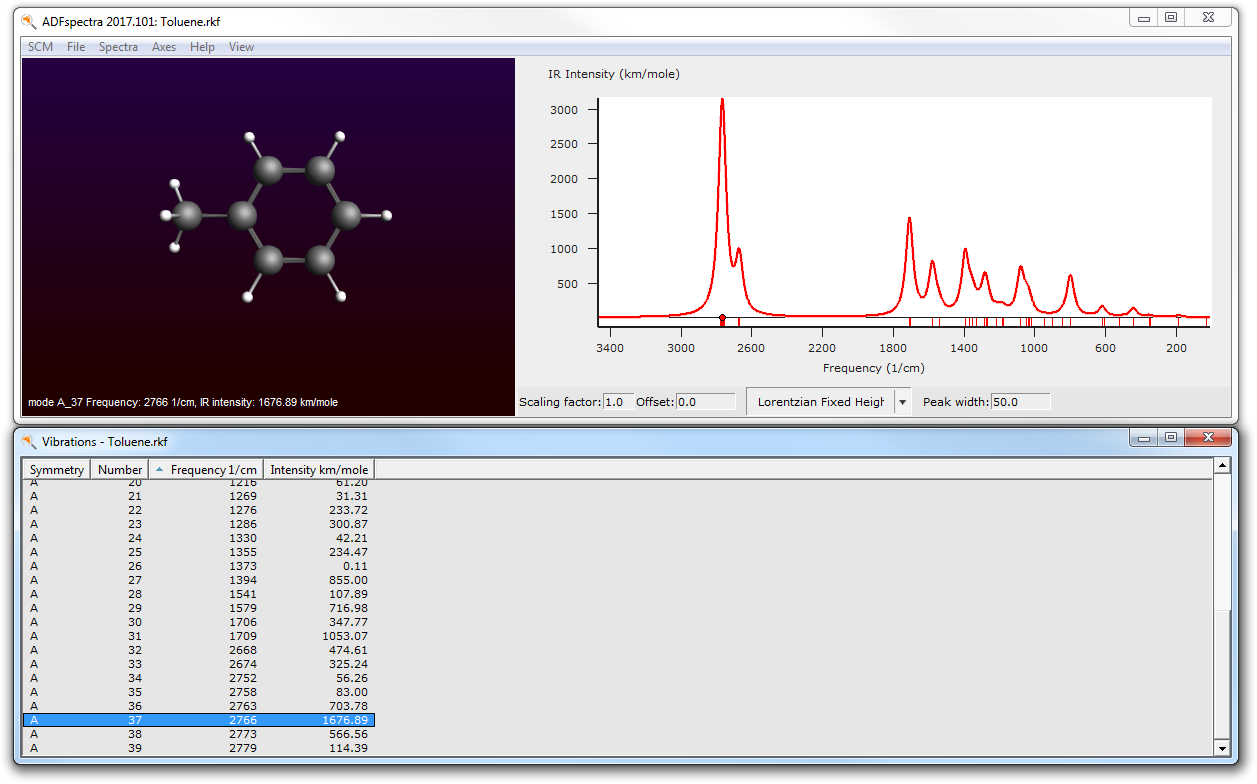Select mode 25 row with frequency 1355
Screen dimensions: 1257x784
(x=198, y=552)
